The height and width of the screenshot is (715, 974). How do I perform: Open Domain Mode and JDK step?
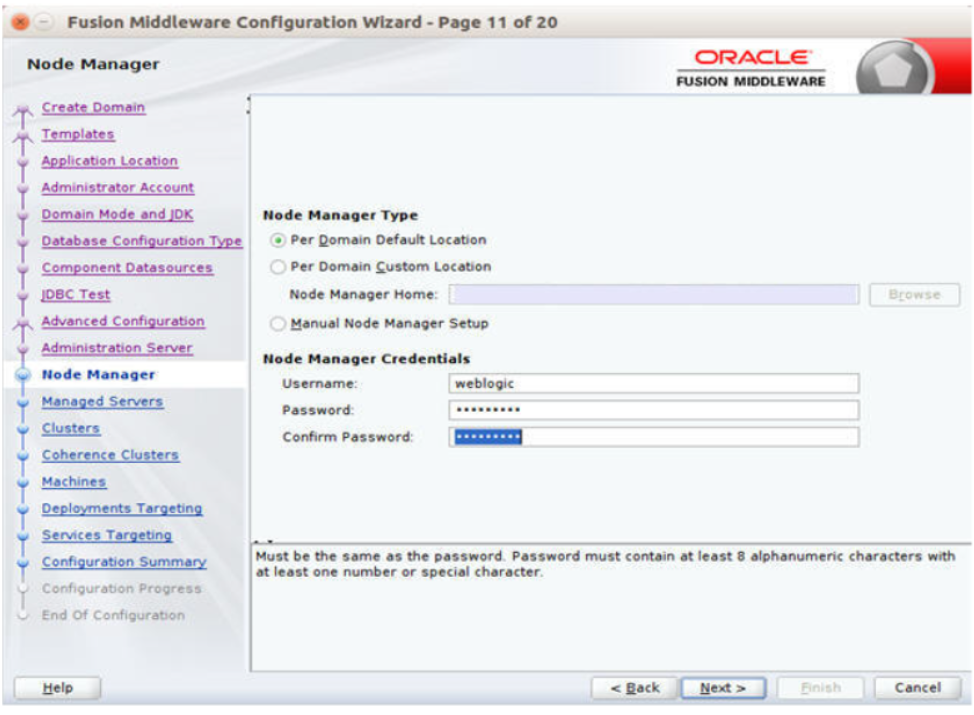tap(117, 214)
